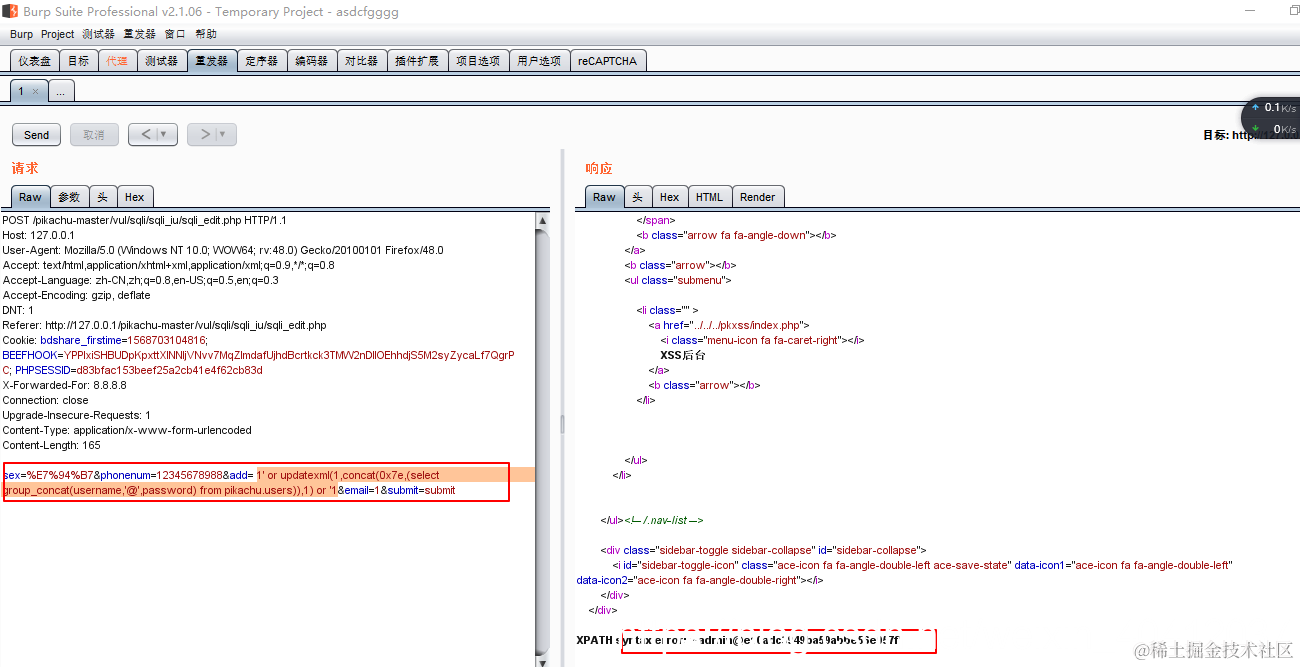Viewport: 1300px width, 667px height.
Task: Open the Burp menu
Action: [x=21, y=34]
